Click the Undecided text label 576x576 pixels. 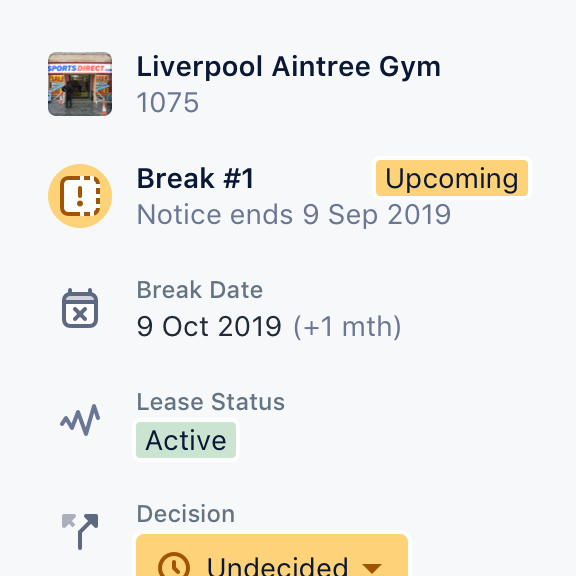[277, 567]
